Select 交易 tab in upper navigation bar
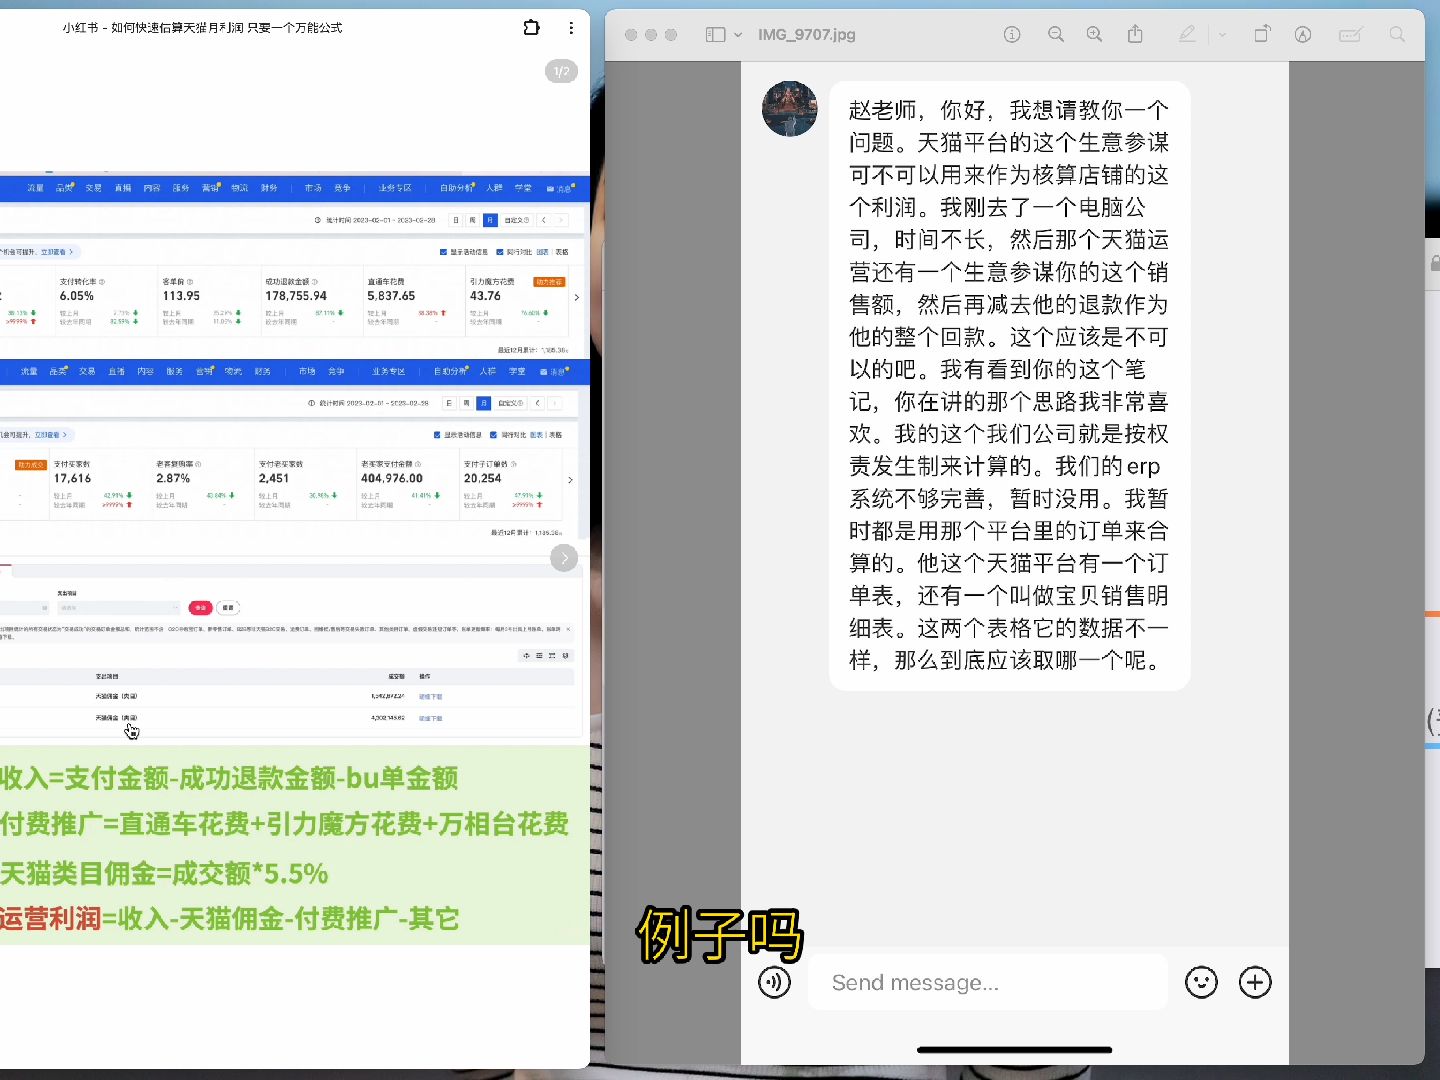This screenshot has width=1440, height=1080. click(x=94, y=188)
